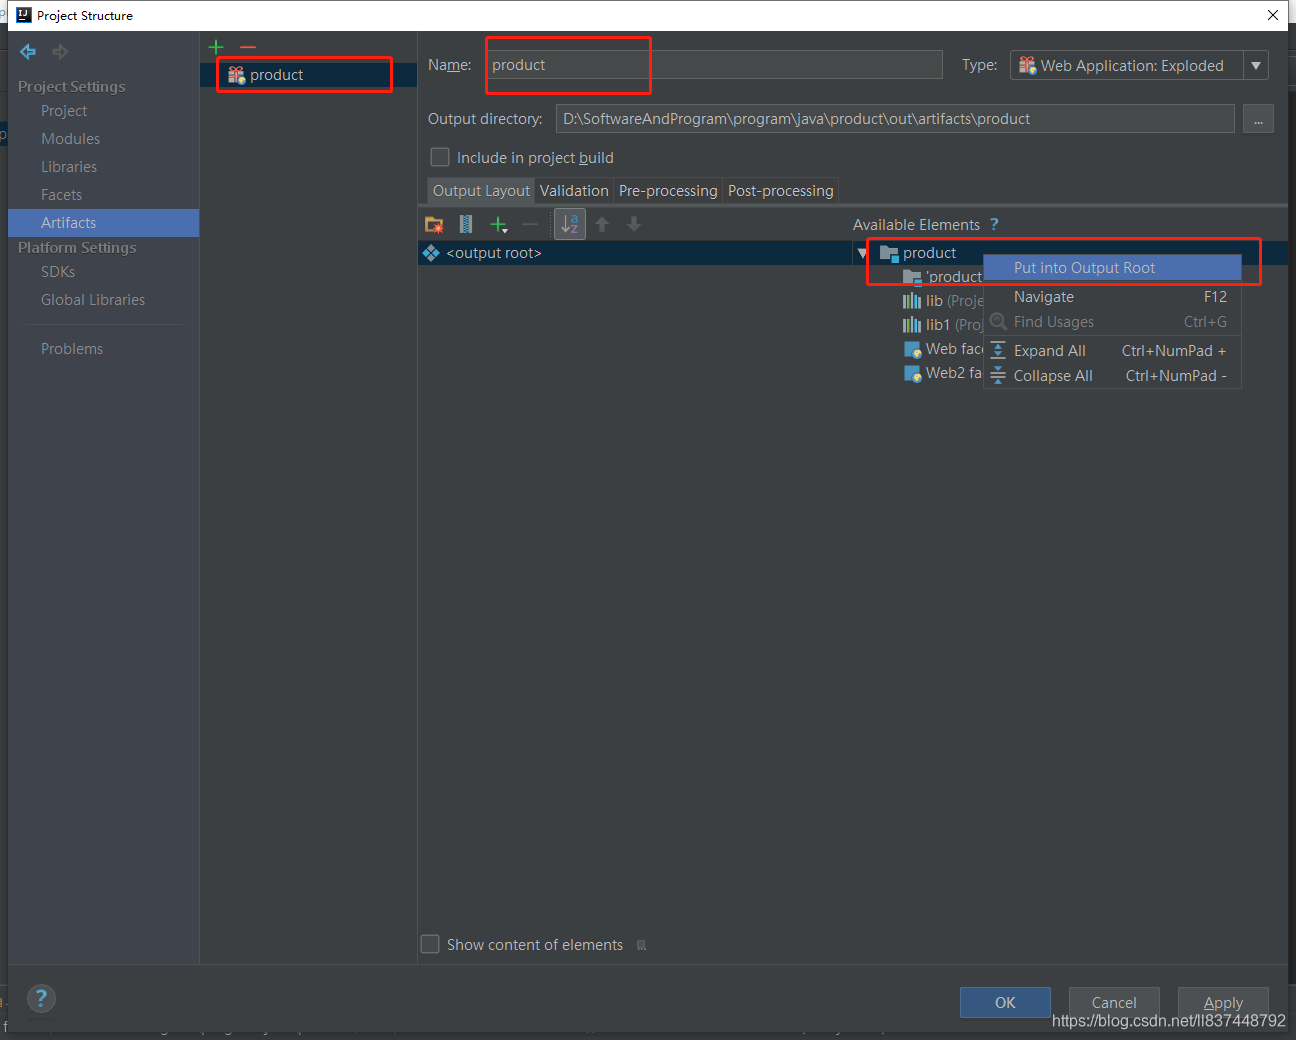Choose Expand All in the context menu
Image resolution: width=1296 pixels, height=1040 pixels.
pyautogui.click(x=1112, y=351)
